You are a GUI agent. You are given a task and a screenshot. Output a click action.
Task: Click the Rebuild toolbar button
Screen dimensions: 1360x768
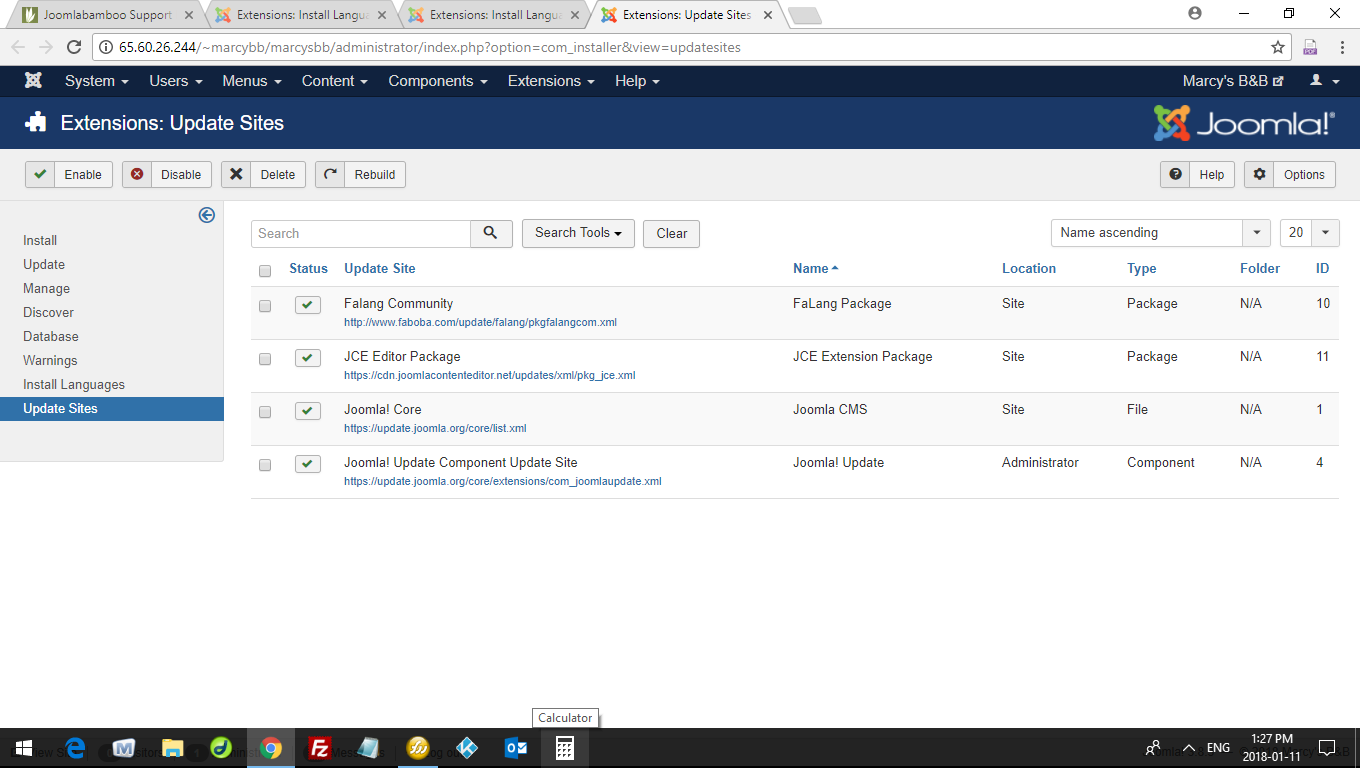point(360,174)
